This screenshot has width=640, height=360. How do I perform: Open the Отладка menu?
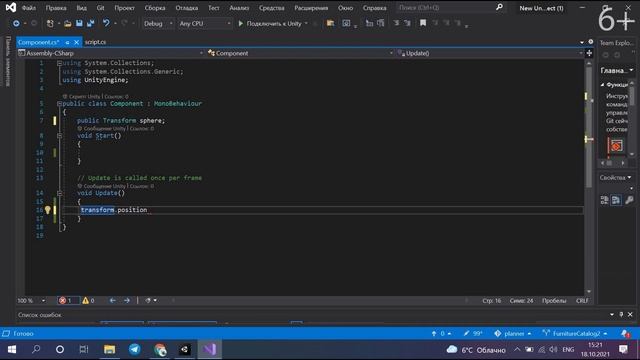coord(187,8)
